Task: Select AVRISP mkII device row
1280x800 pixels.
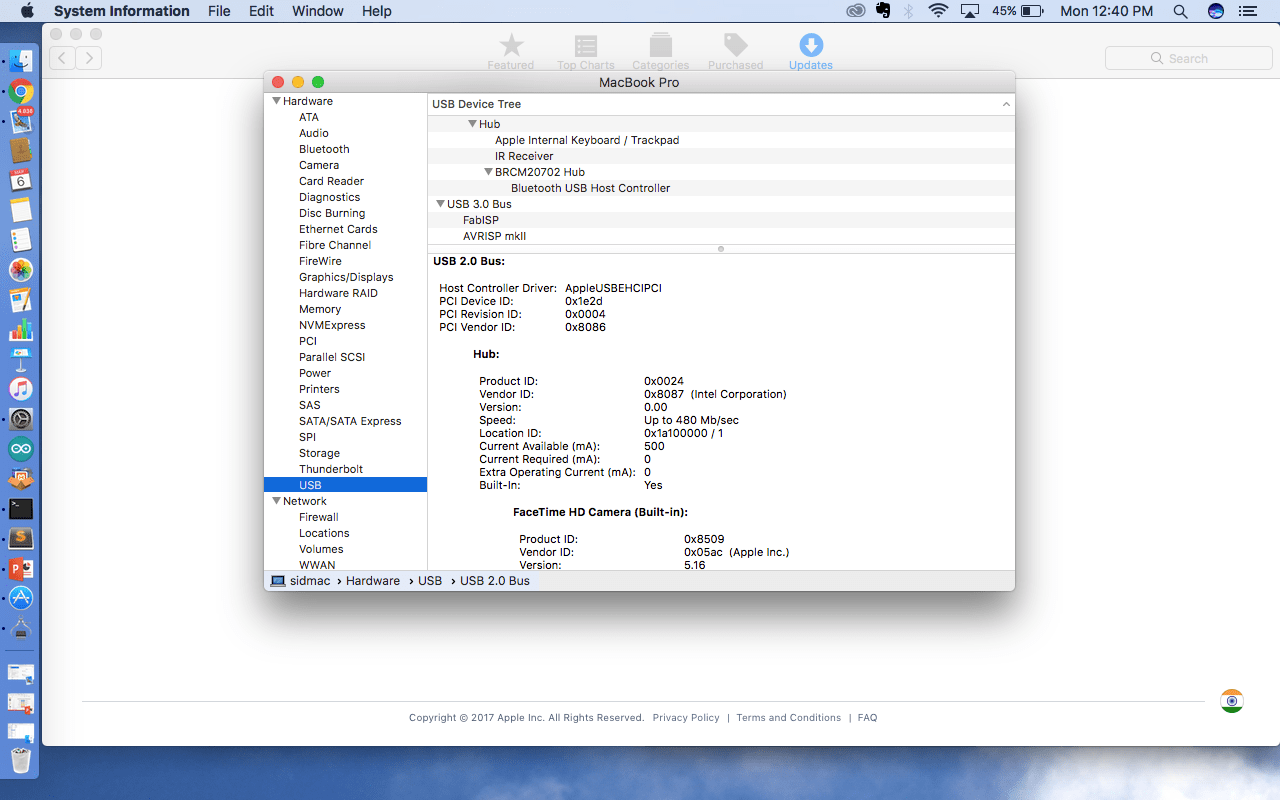Action: 721,236
